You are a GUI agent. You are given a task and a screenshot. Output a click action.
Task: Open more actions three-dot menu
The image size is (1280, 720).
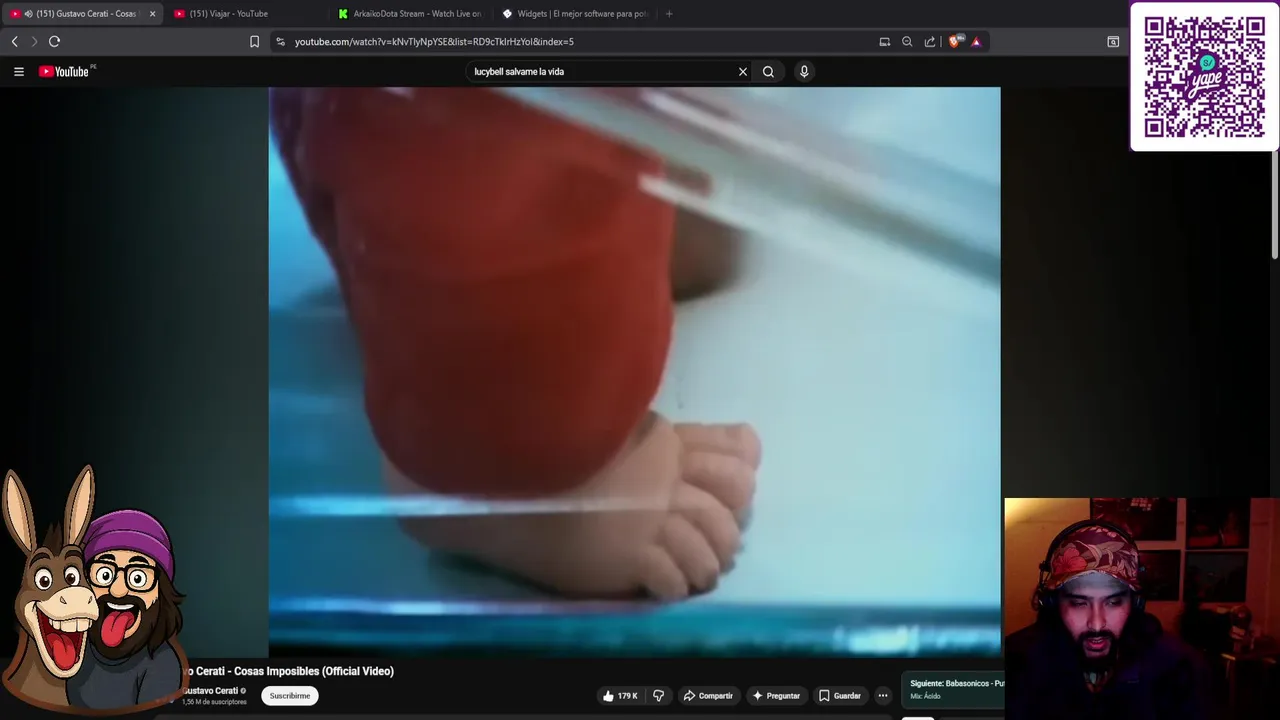pos(882,696)
